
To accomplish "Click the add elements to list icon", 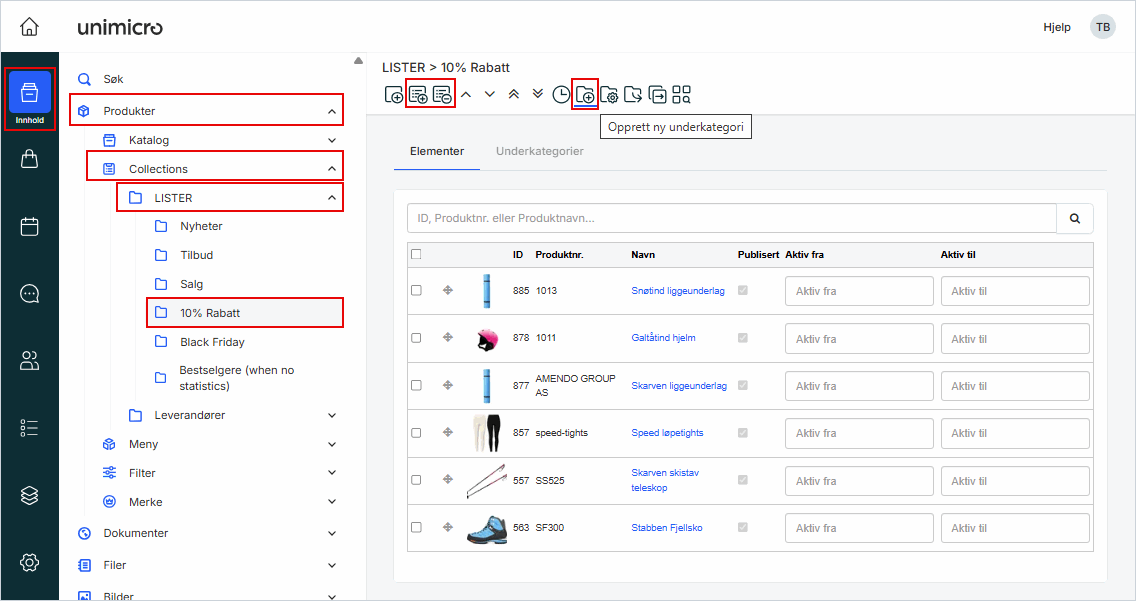I will [419, 94].
